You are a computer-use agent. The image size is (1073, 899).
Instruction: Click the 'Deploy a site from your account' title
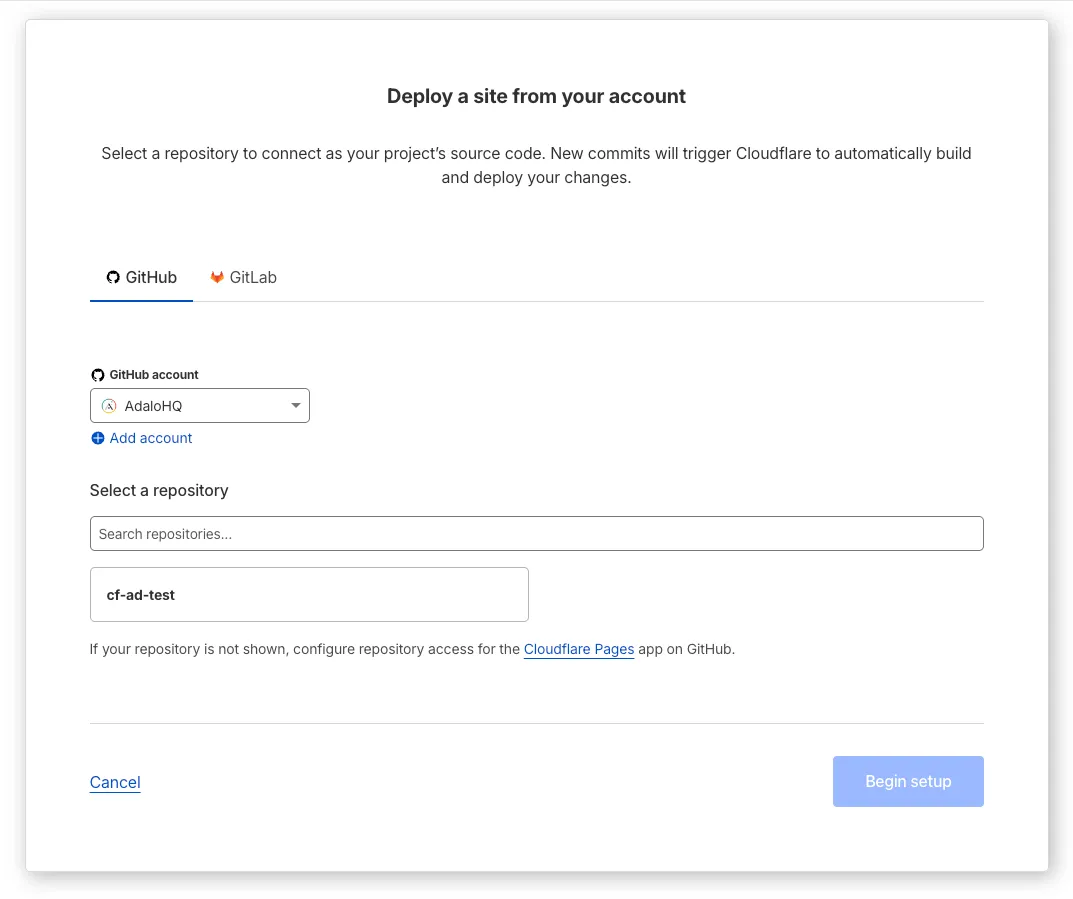coord(536,96)
